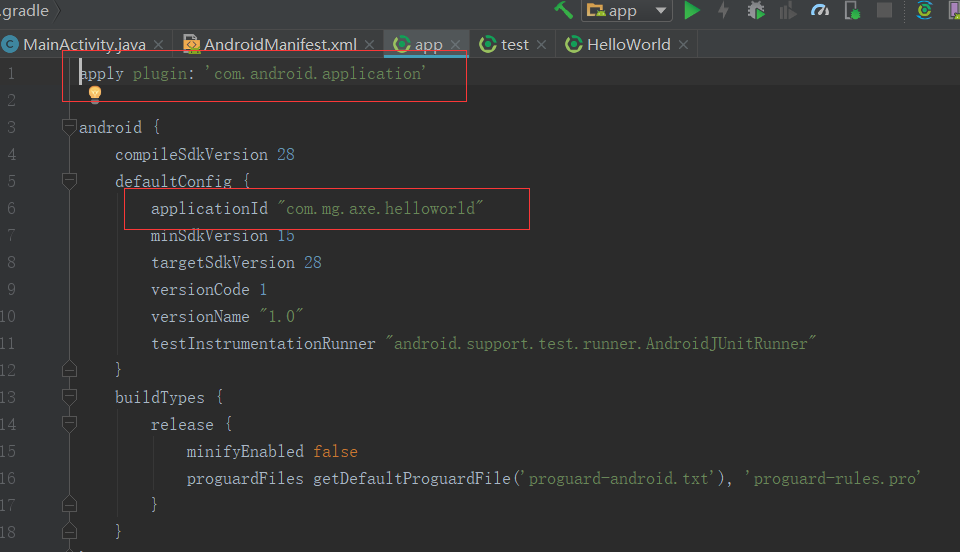Attach debugger to Android process icon
The width and height of the screenshot is (960, 552).
[x=852, y=10]
